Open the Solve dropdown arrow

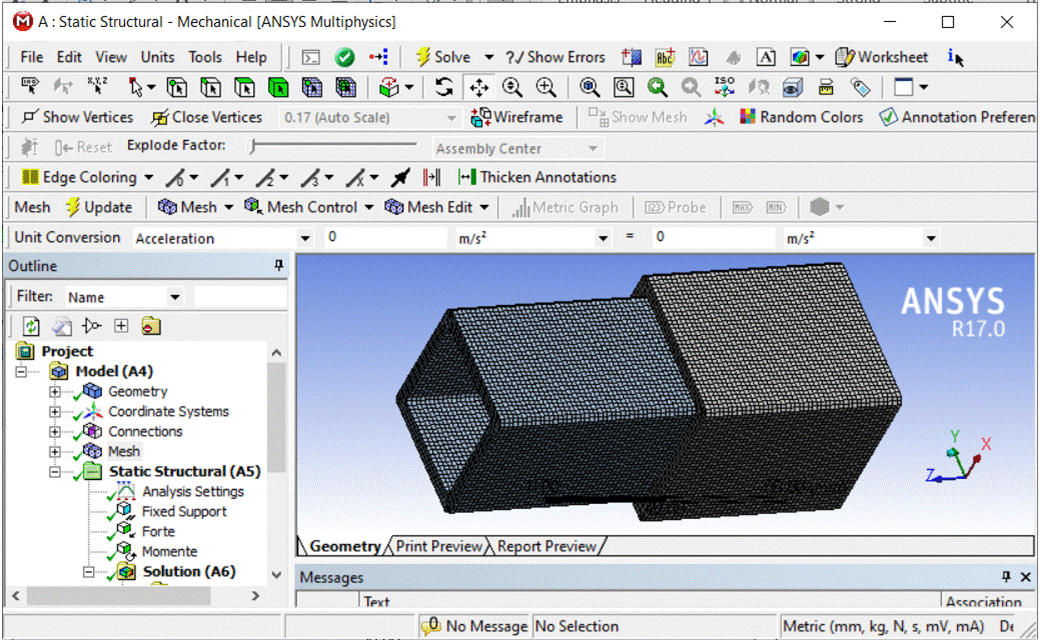coord(489,58)
